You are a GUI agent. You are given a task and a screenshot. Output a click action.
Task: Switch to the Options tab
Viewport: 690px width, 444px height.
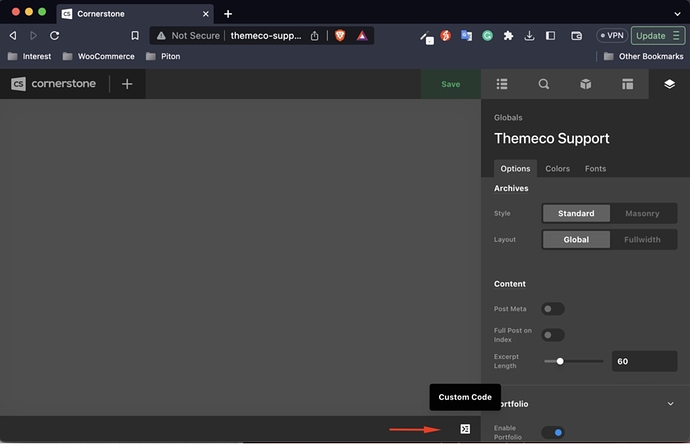click(515, 169)
